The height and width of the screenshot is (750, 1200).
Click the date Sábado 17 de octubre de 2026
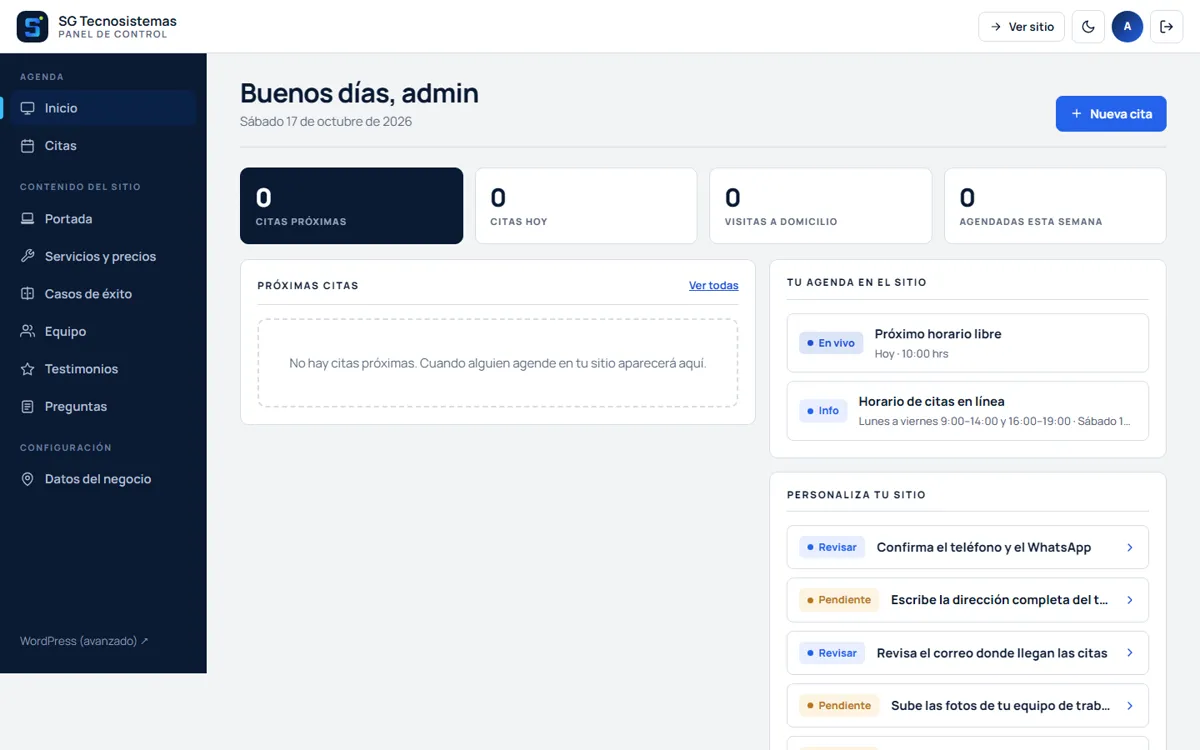(x=326, y=122)
